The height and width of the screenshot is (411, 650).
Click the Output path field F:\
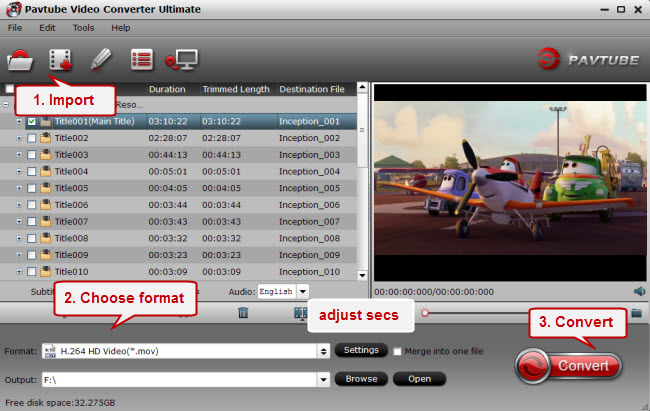point(179,379)
